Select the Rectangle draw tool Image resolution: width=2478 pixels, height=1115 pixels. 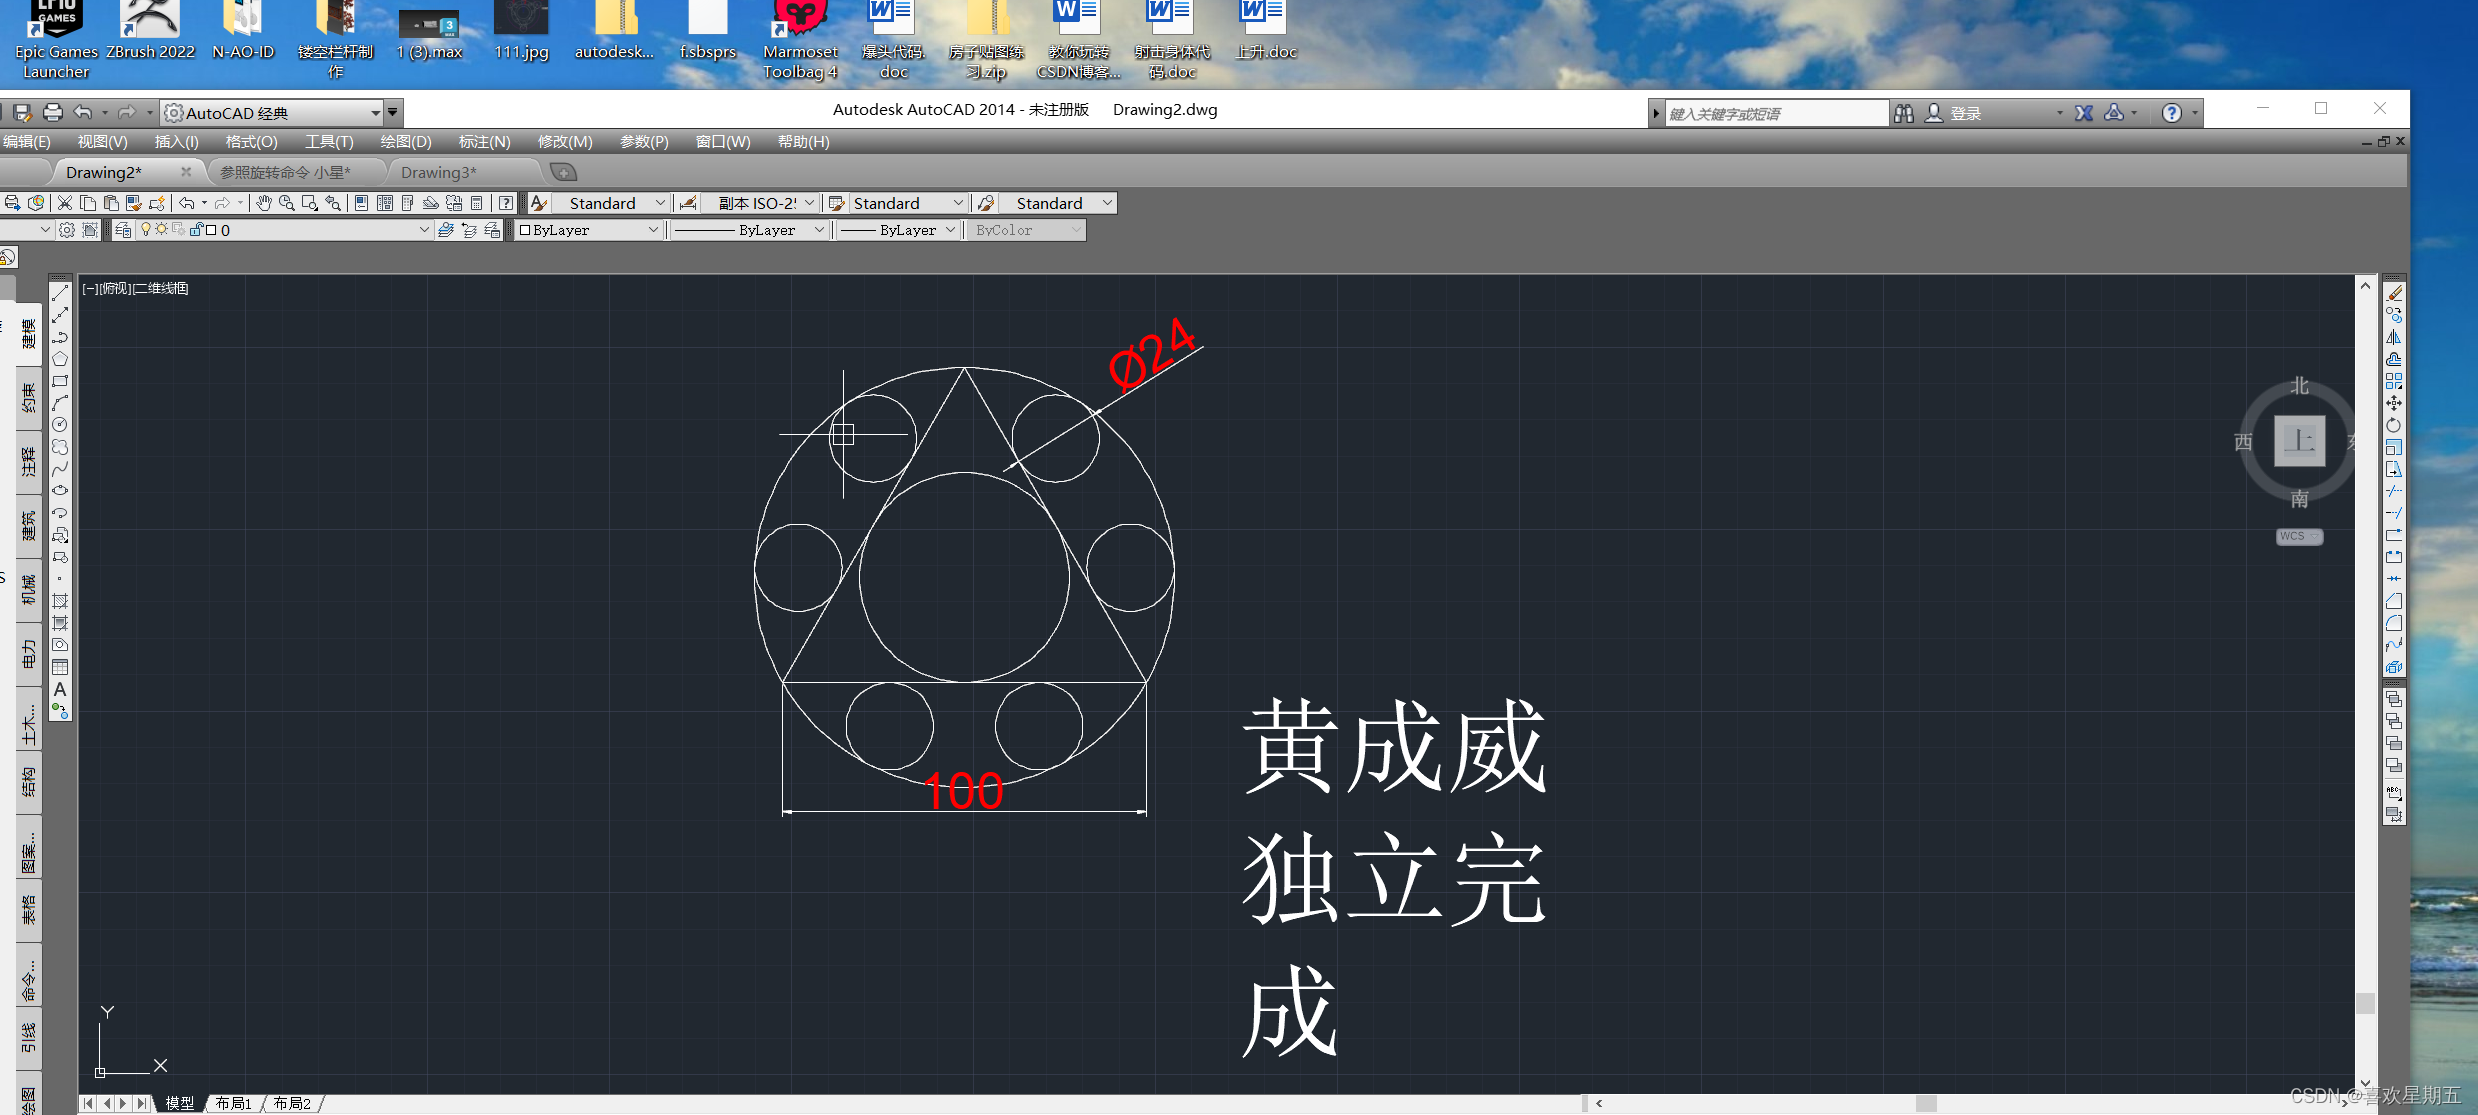(60, 381)
